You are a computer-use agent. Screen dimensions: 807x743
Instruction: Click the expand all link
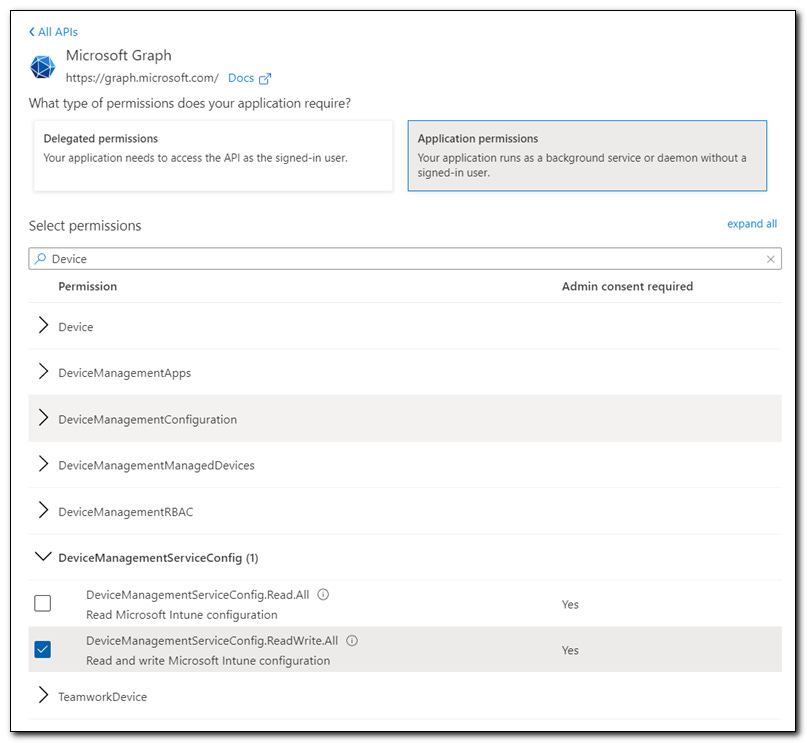click(751, 224)
